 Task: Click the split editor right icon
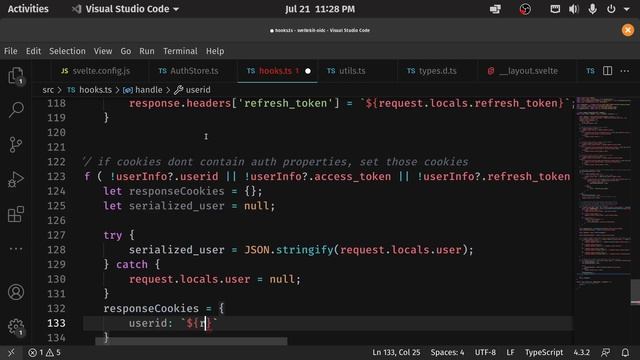coord(607,71)
